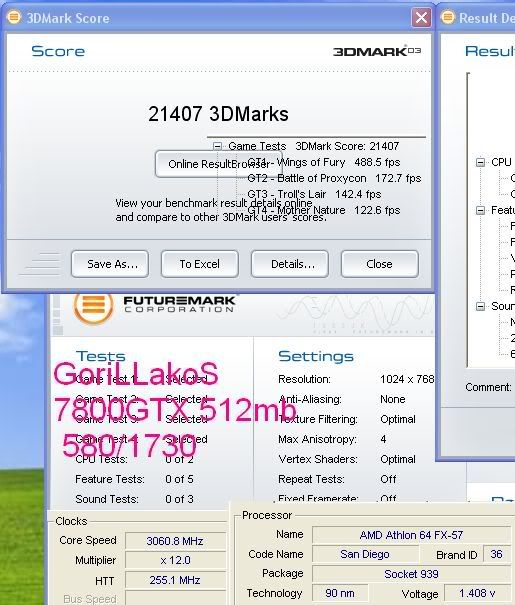The image size is (515, 605).
Task: Click the Technology field 90 nm
Action: pos(340,593)
